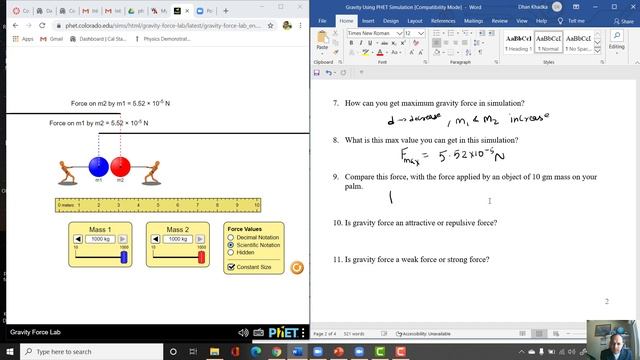Viewport: 640px width, 360px height.
Task: Open Word from Windows taskbar
Action: [x=297, y=351]
